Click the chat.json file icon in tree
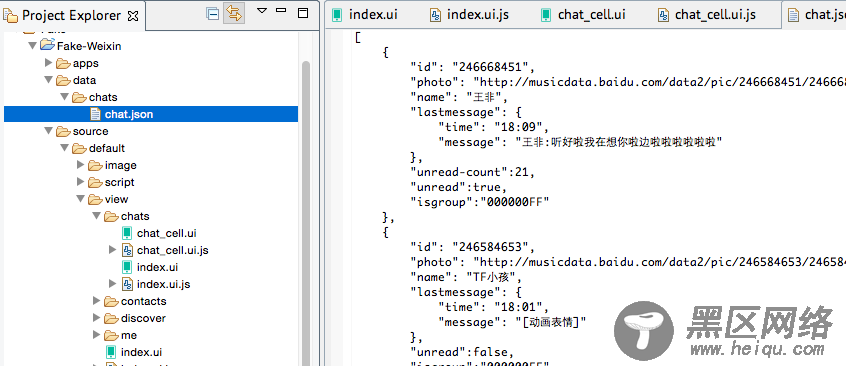 pos(95,114)
